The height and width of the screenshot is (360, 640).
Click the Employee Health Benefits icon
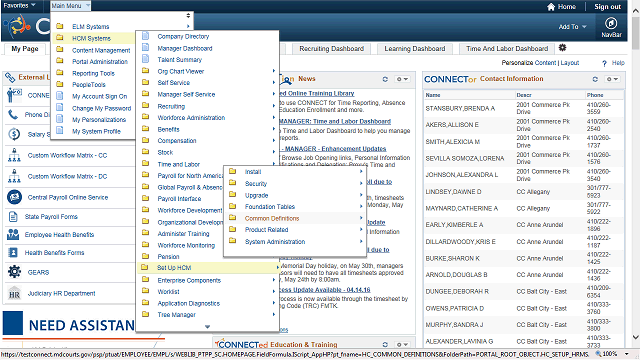[13, 234]
